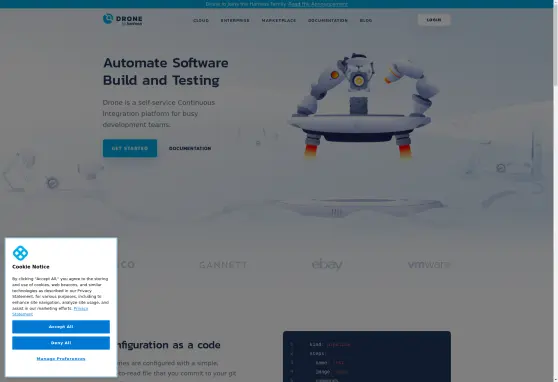
Task: Click the cookie notice diamond logo icon
Action: click(x=20, y=253)
